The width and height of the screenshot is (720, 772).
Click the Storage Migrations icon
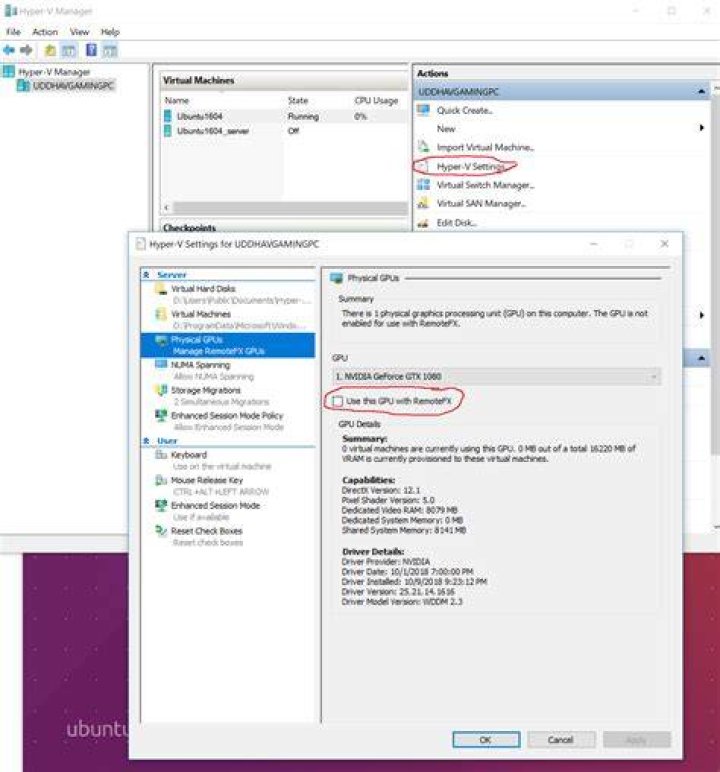tap(161, 390)
